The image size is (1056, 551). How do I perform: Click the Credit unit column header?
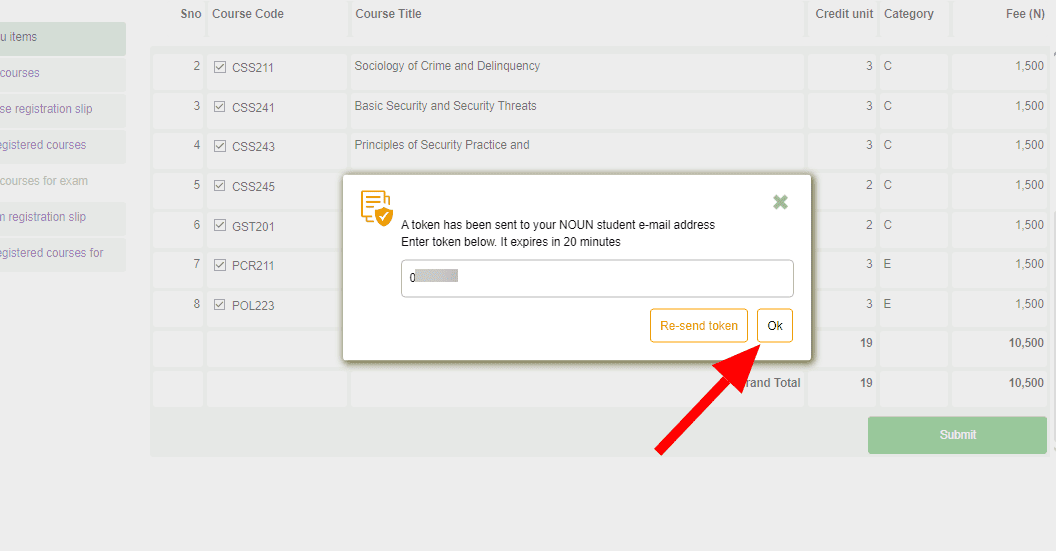(x=844, y=13)
